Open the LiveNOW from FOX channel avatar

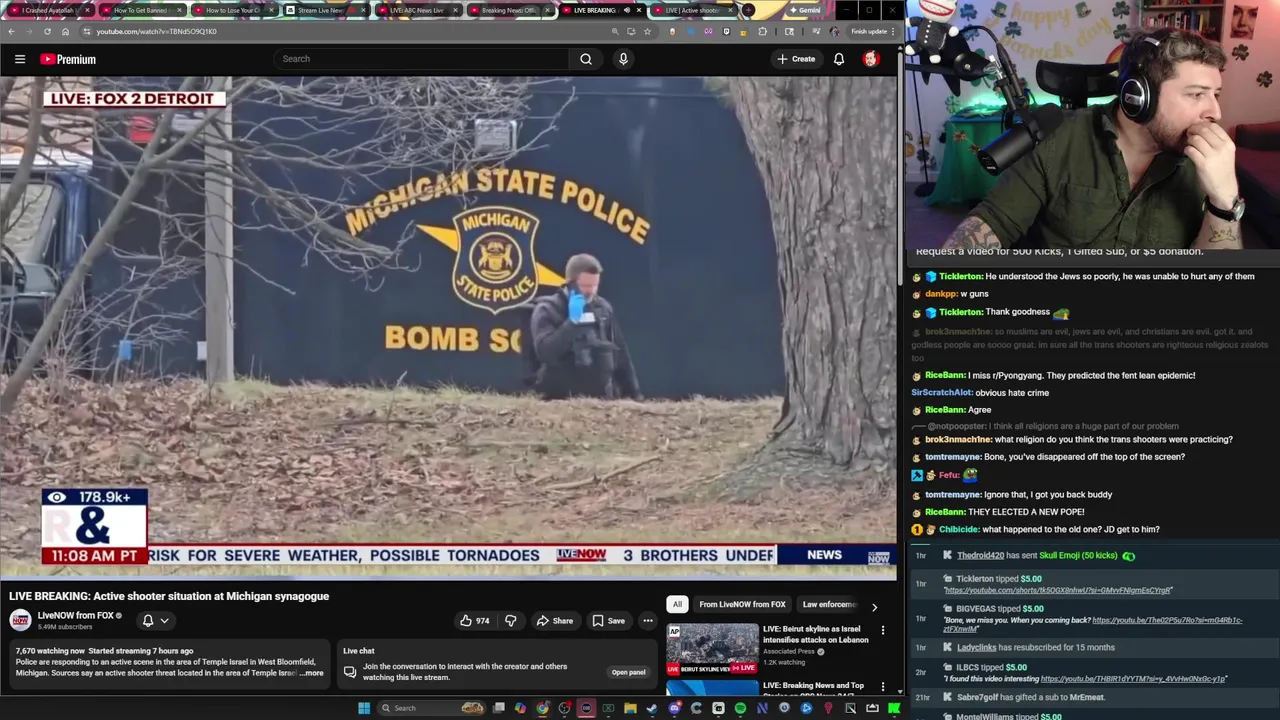pos(20,620)
